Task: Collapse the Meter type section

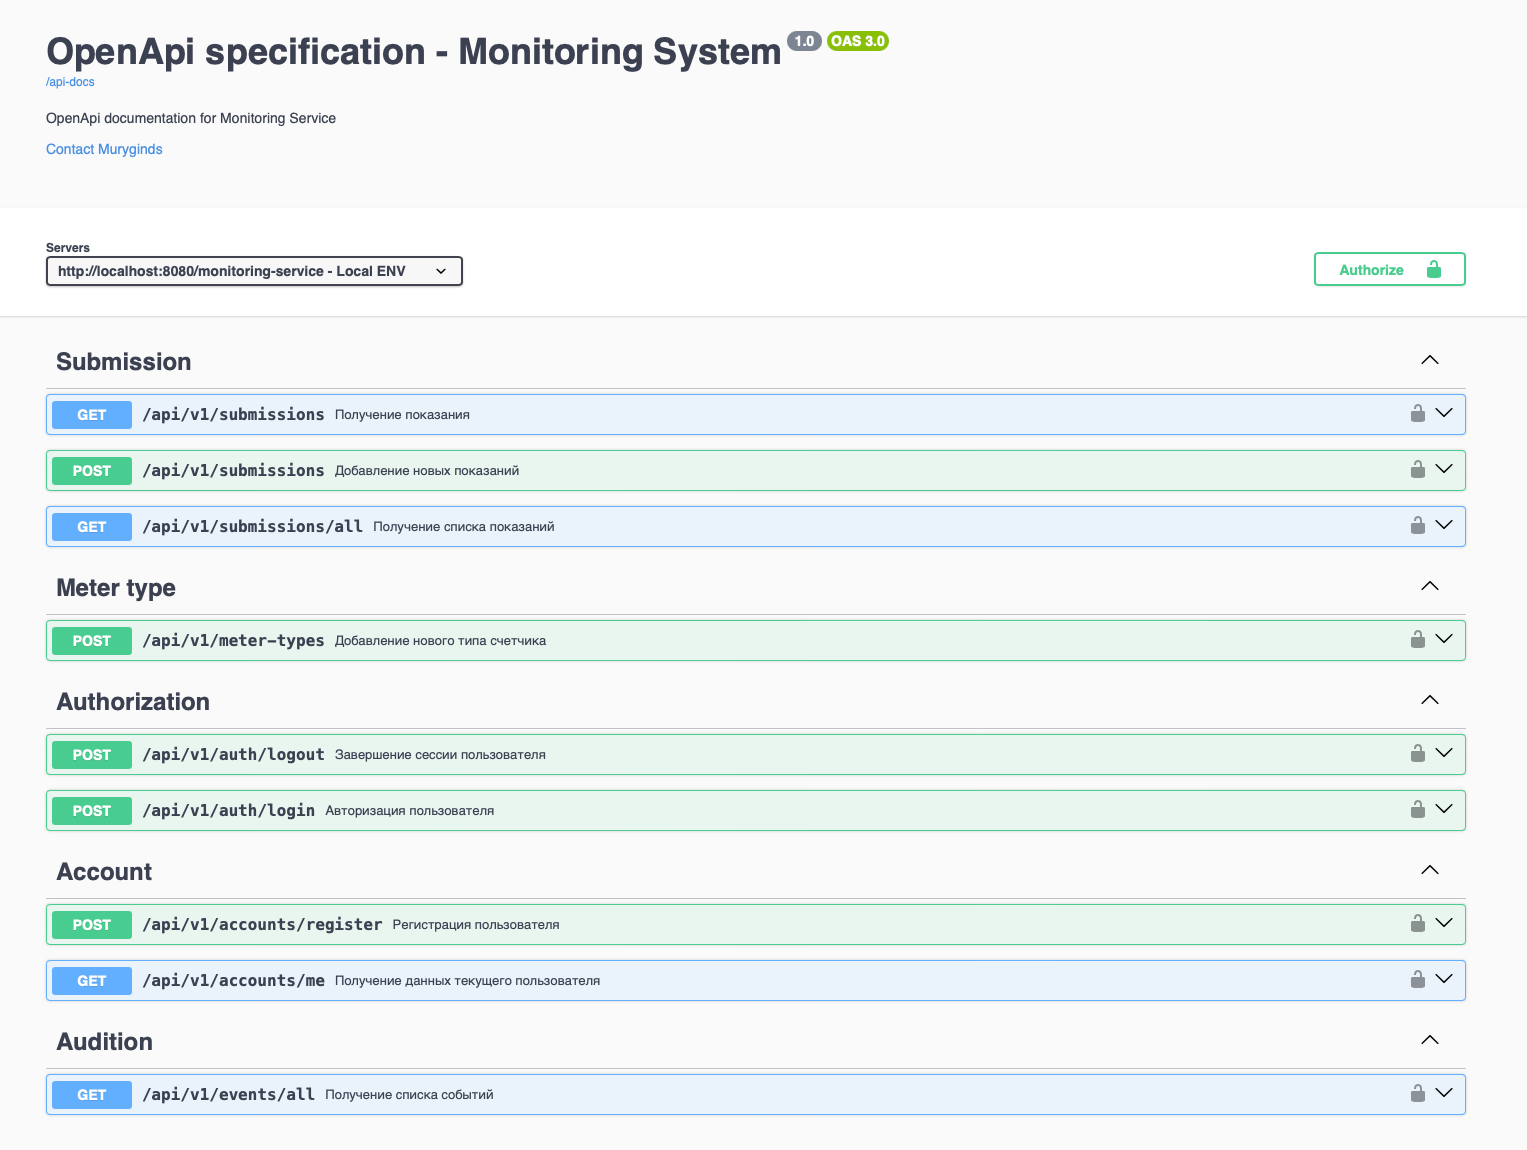Action: 1430,586
